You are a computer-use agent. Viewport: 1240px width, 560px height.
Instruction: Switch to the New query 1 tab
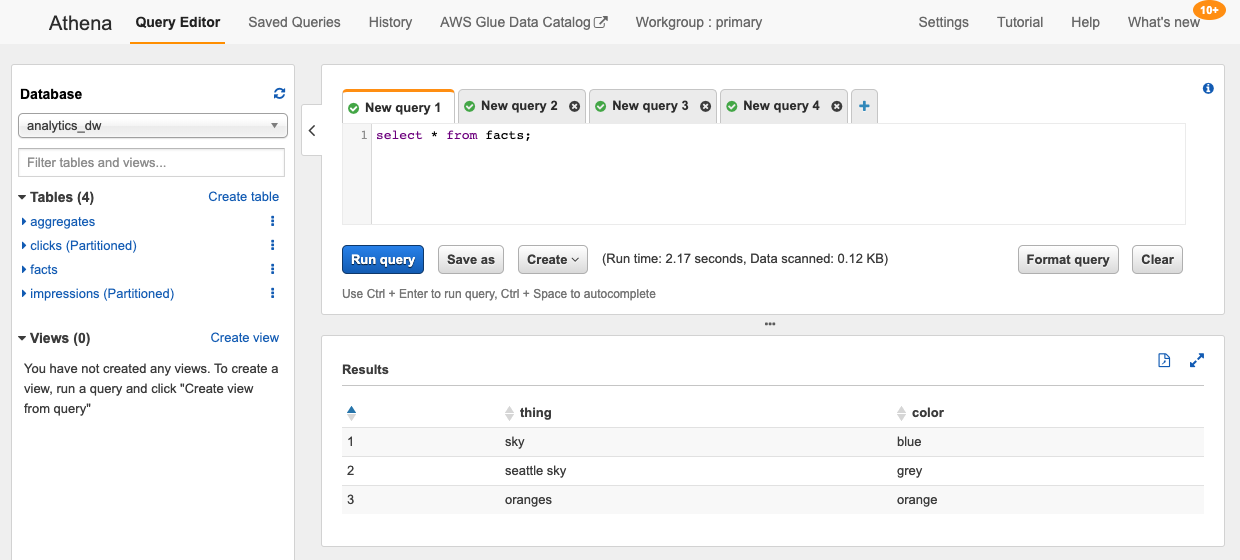(x=398, y=107)
